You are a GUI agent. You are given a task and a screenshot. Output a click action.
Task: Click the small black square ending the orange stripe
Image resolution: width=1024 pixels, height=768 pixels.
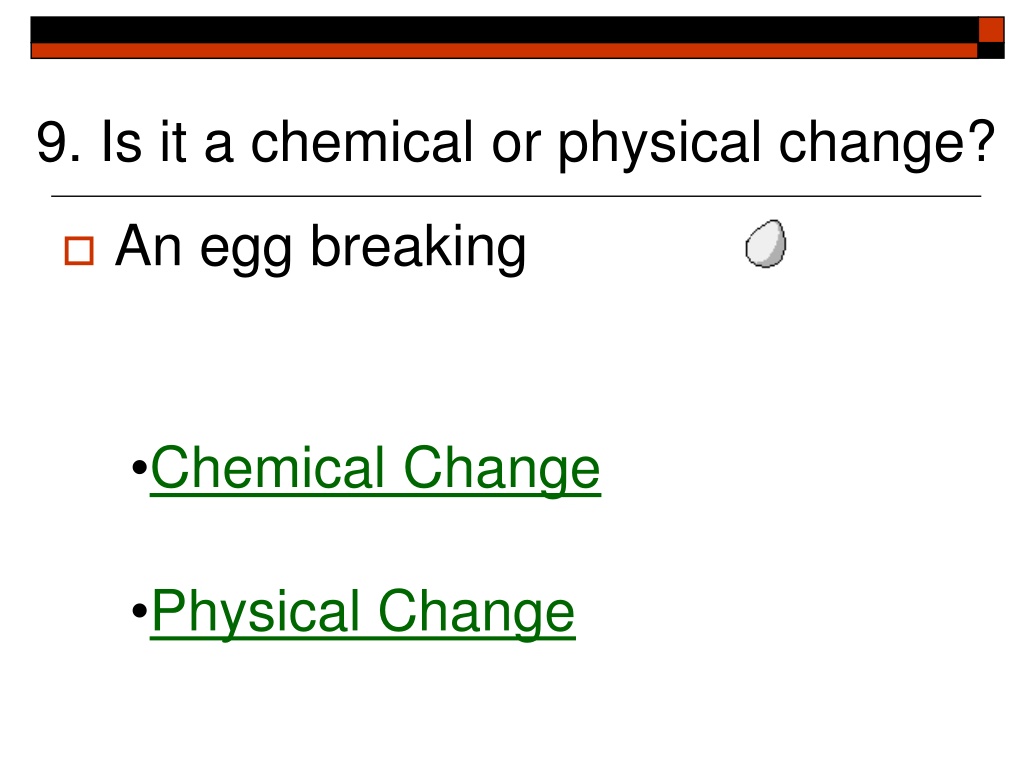coord(991,50)
